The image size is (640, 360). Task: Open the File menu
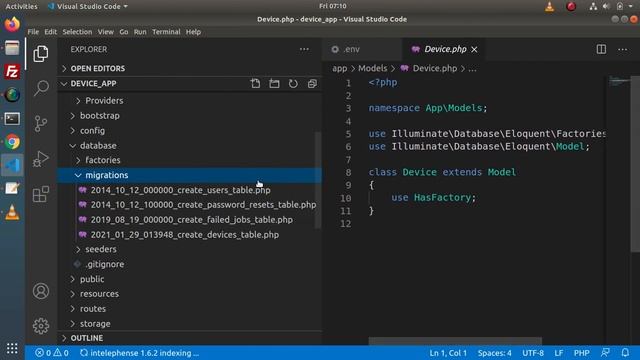pos(33,32)
